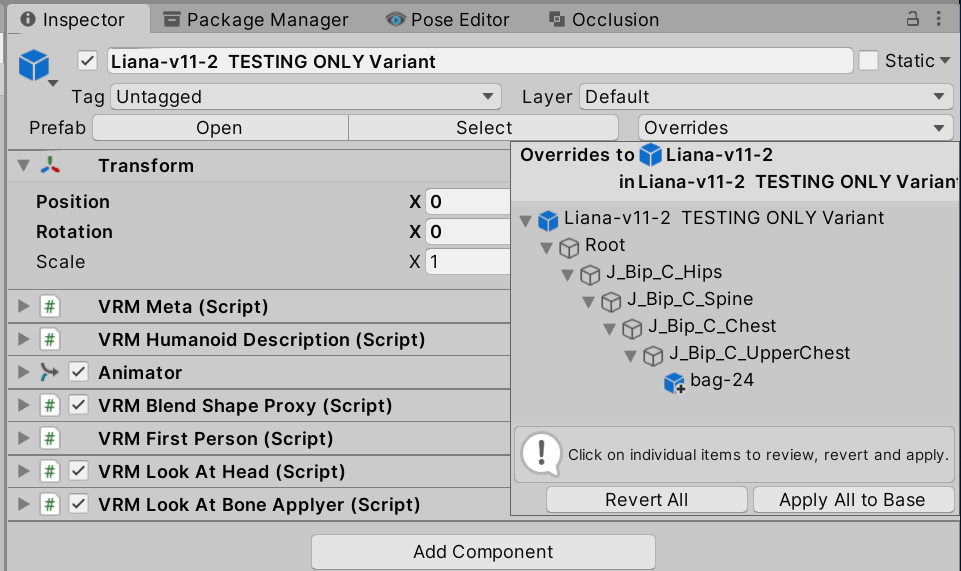Screen dimensions: 961x571
Task: Click the Position X value field
Action: coord(468,202)
